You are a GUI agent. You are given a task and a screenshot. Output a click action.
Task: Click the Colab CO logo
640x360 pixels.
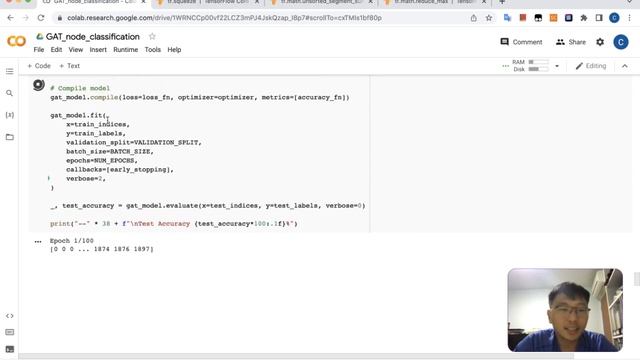pyautogui.click(x=16, y=41)
